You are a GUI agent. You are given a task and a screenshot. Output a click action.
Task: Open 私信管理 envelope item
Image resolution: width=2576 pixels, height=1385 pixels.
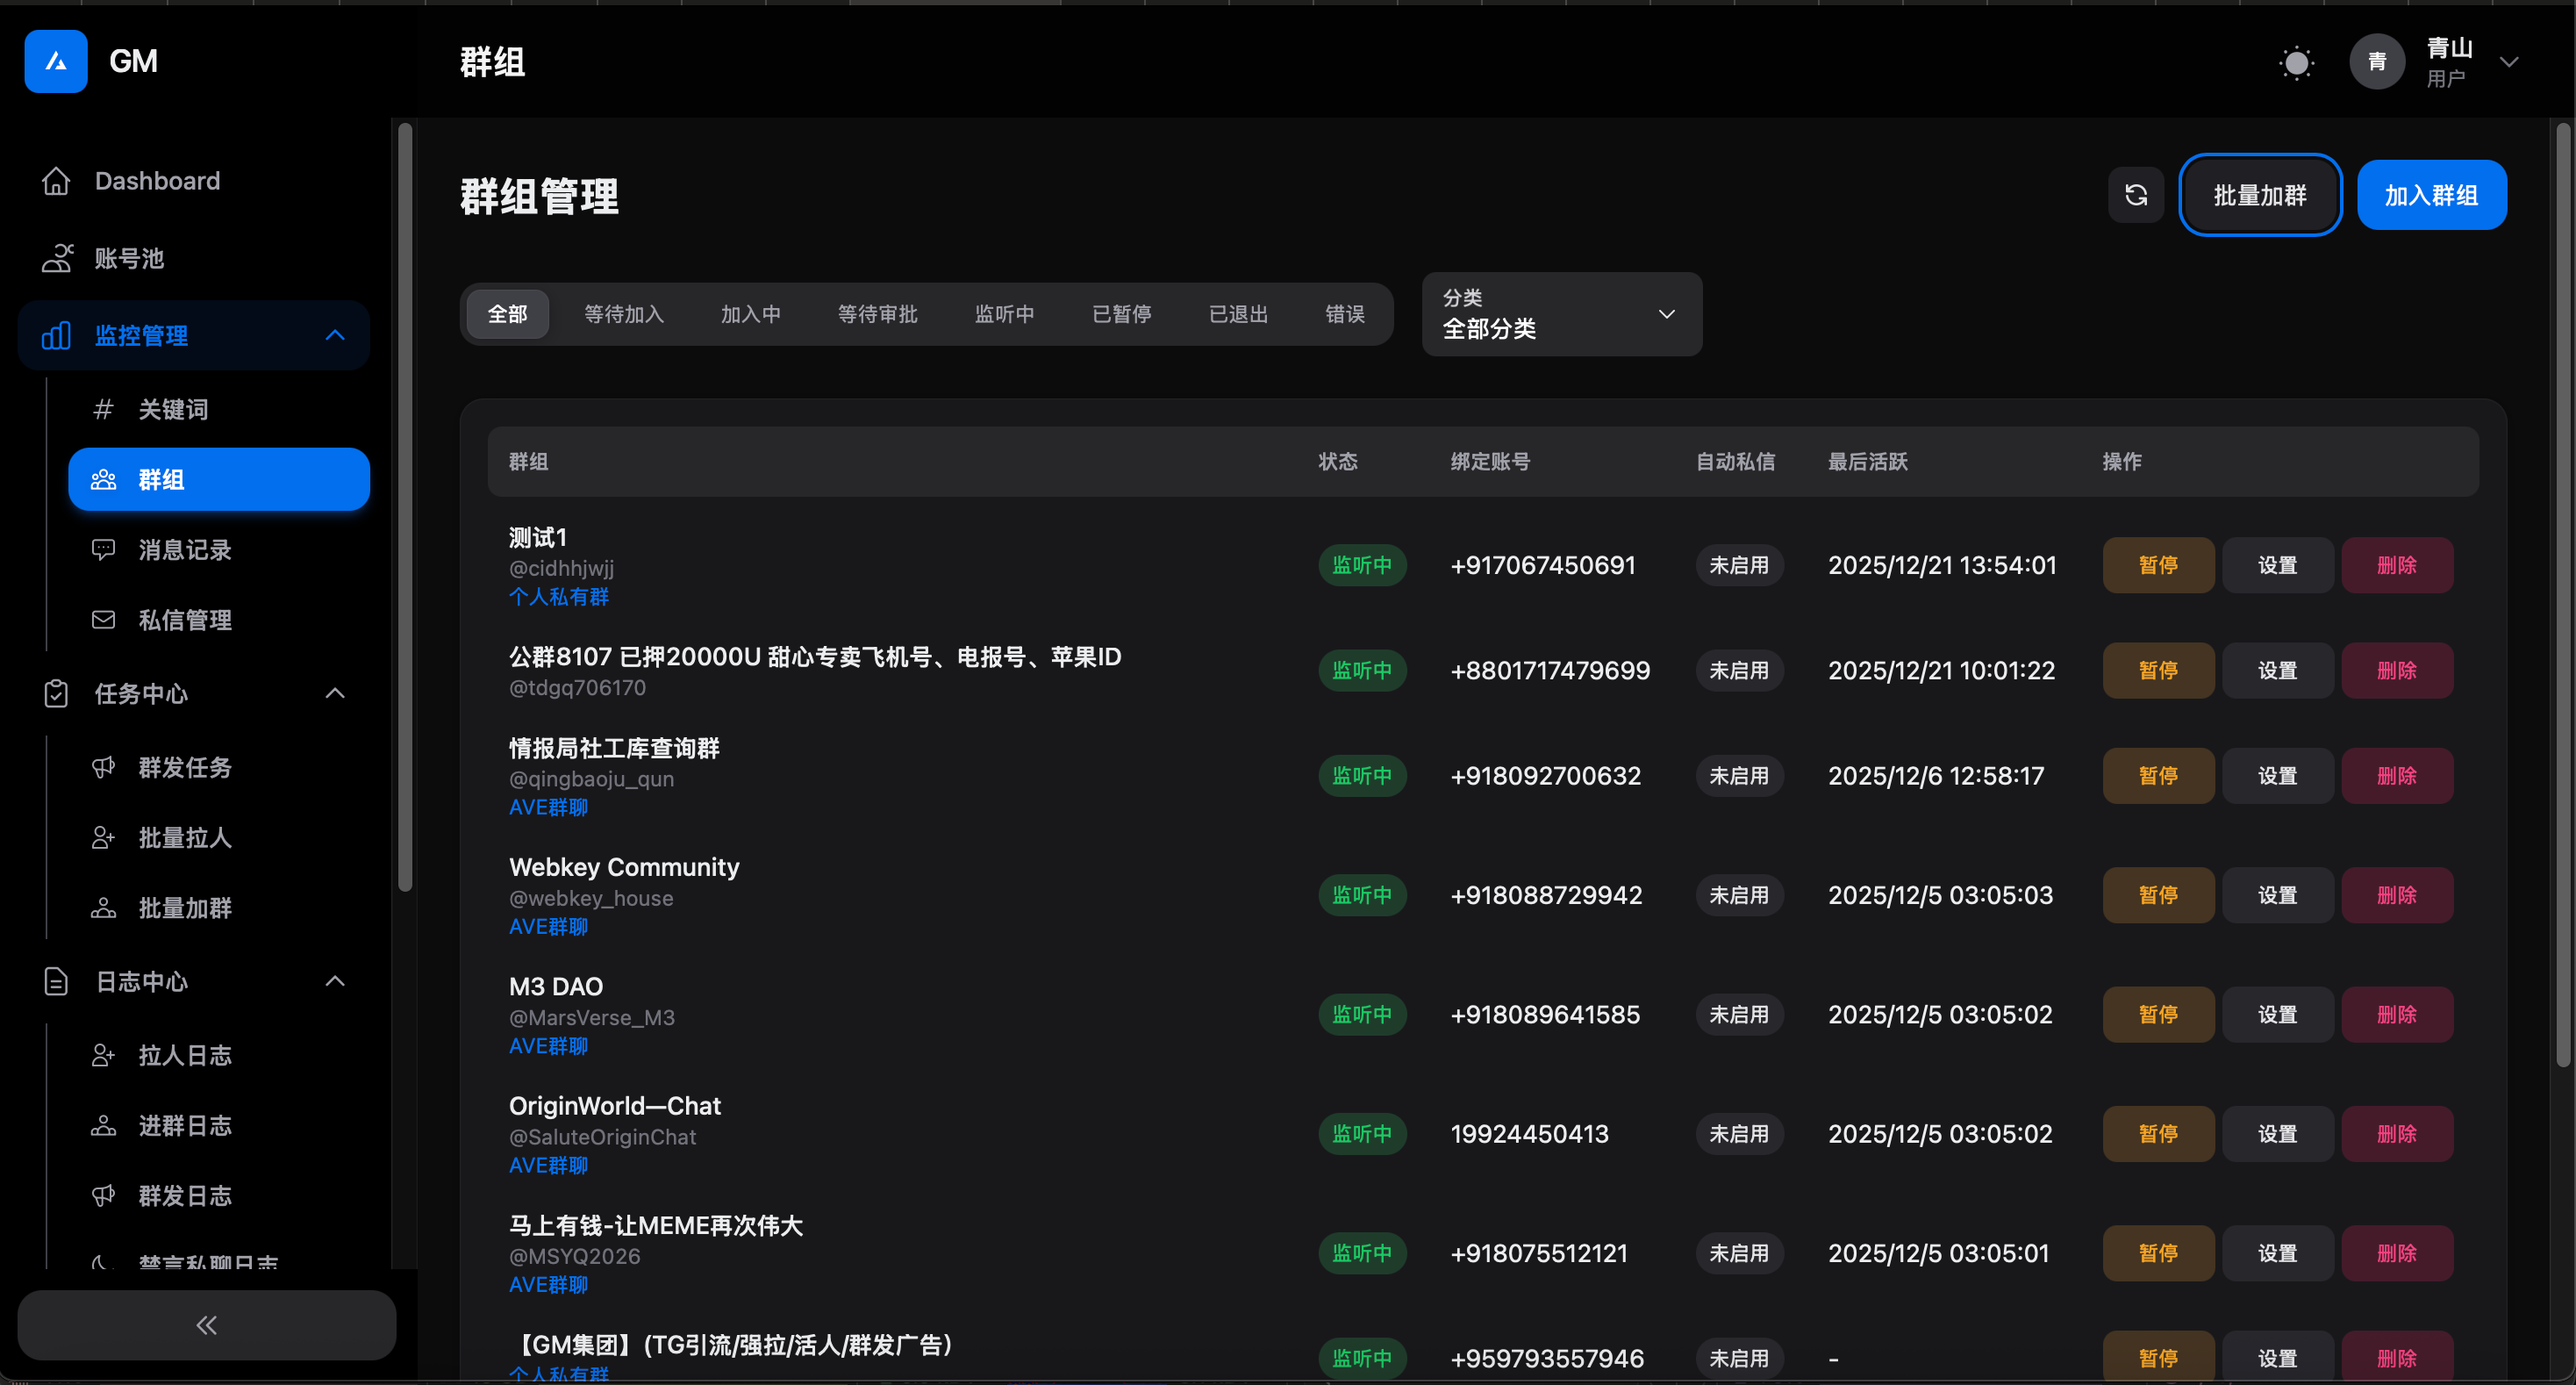184,620
